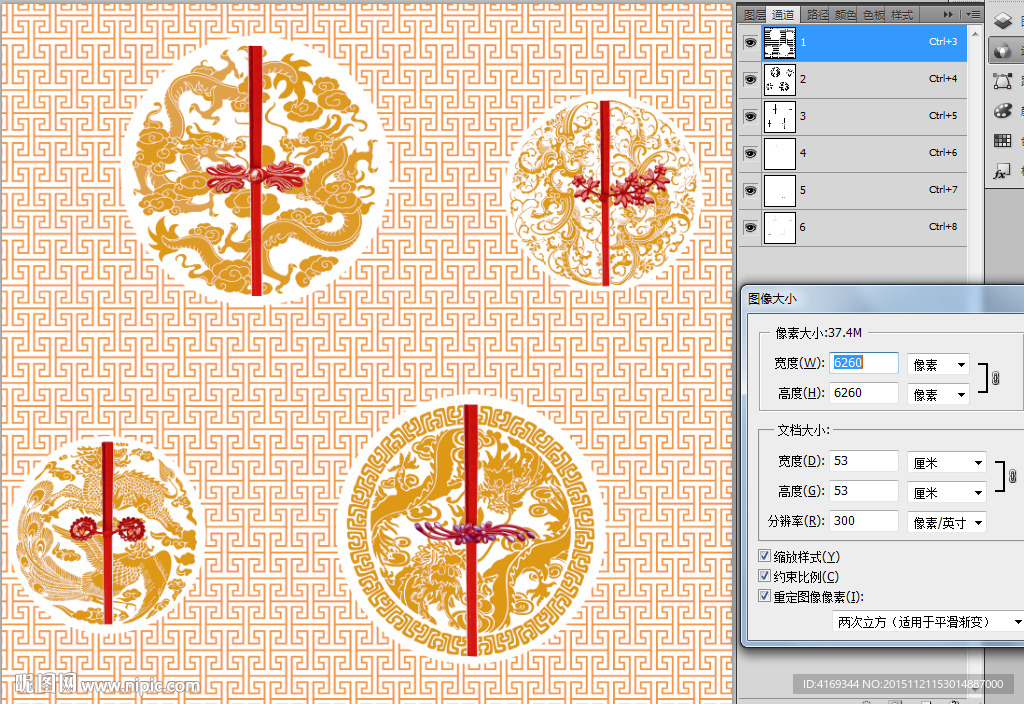
Task: Open the channels panel flyout menu icon
Action: coord(973,15)
